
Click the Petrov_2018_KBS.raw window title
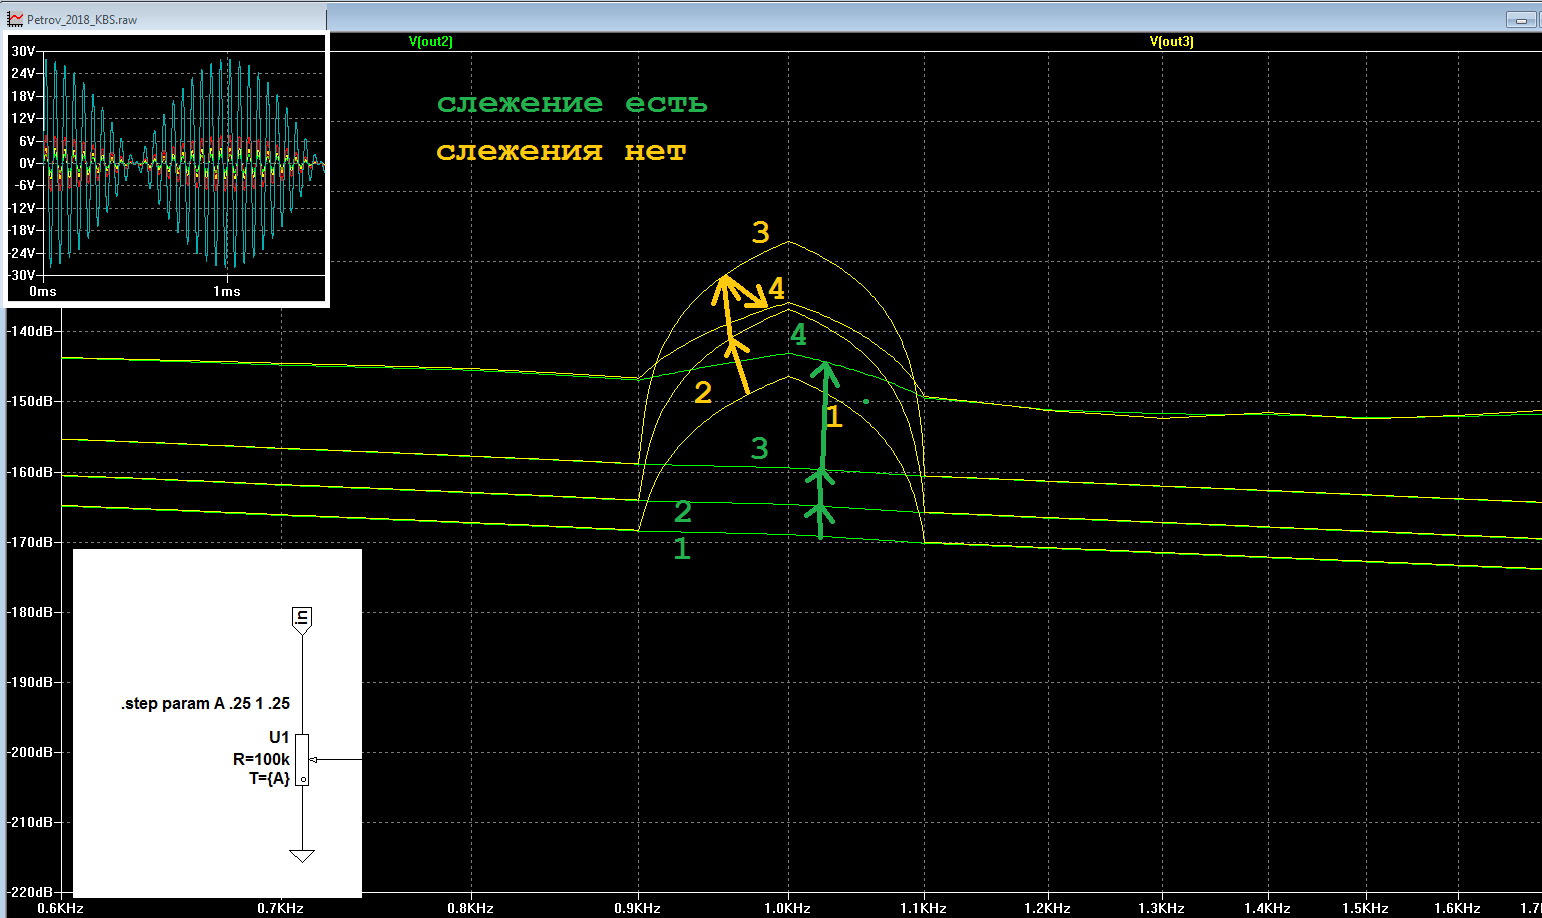(x=82, y=20)
